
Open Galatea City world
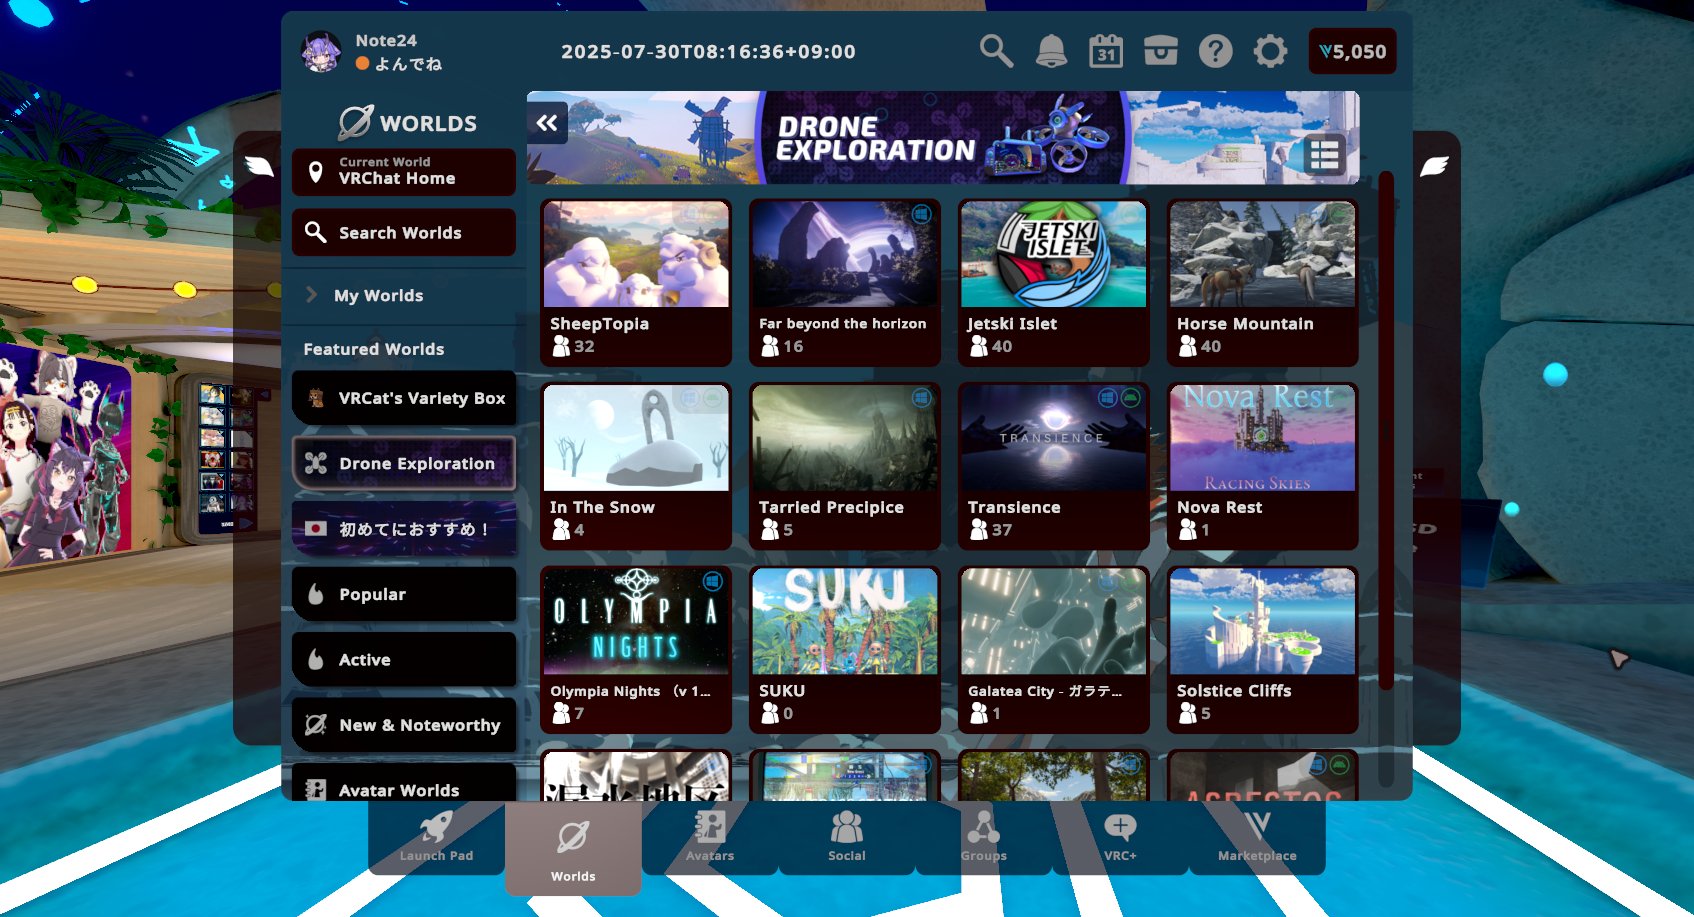1054,650
